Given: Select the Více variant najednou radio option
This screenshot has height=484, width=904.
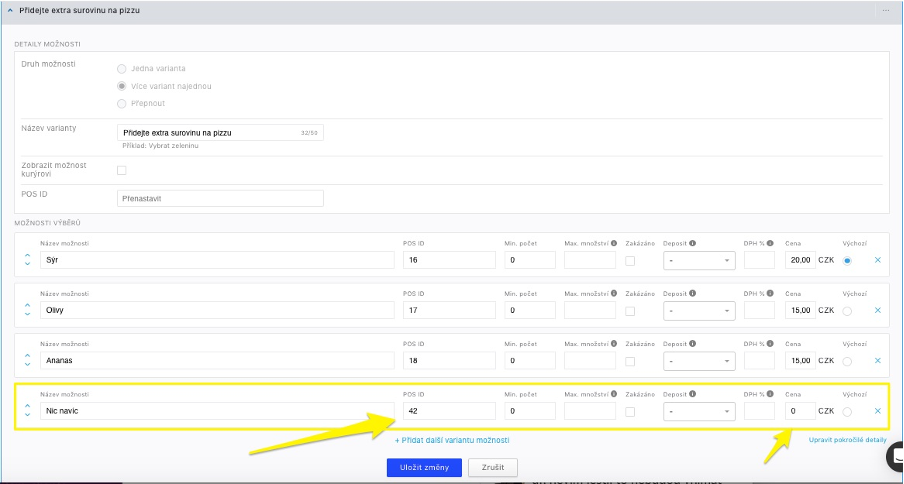Looking at the screenshot, I should coord(122,86).
